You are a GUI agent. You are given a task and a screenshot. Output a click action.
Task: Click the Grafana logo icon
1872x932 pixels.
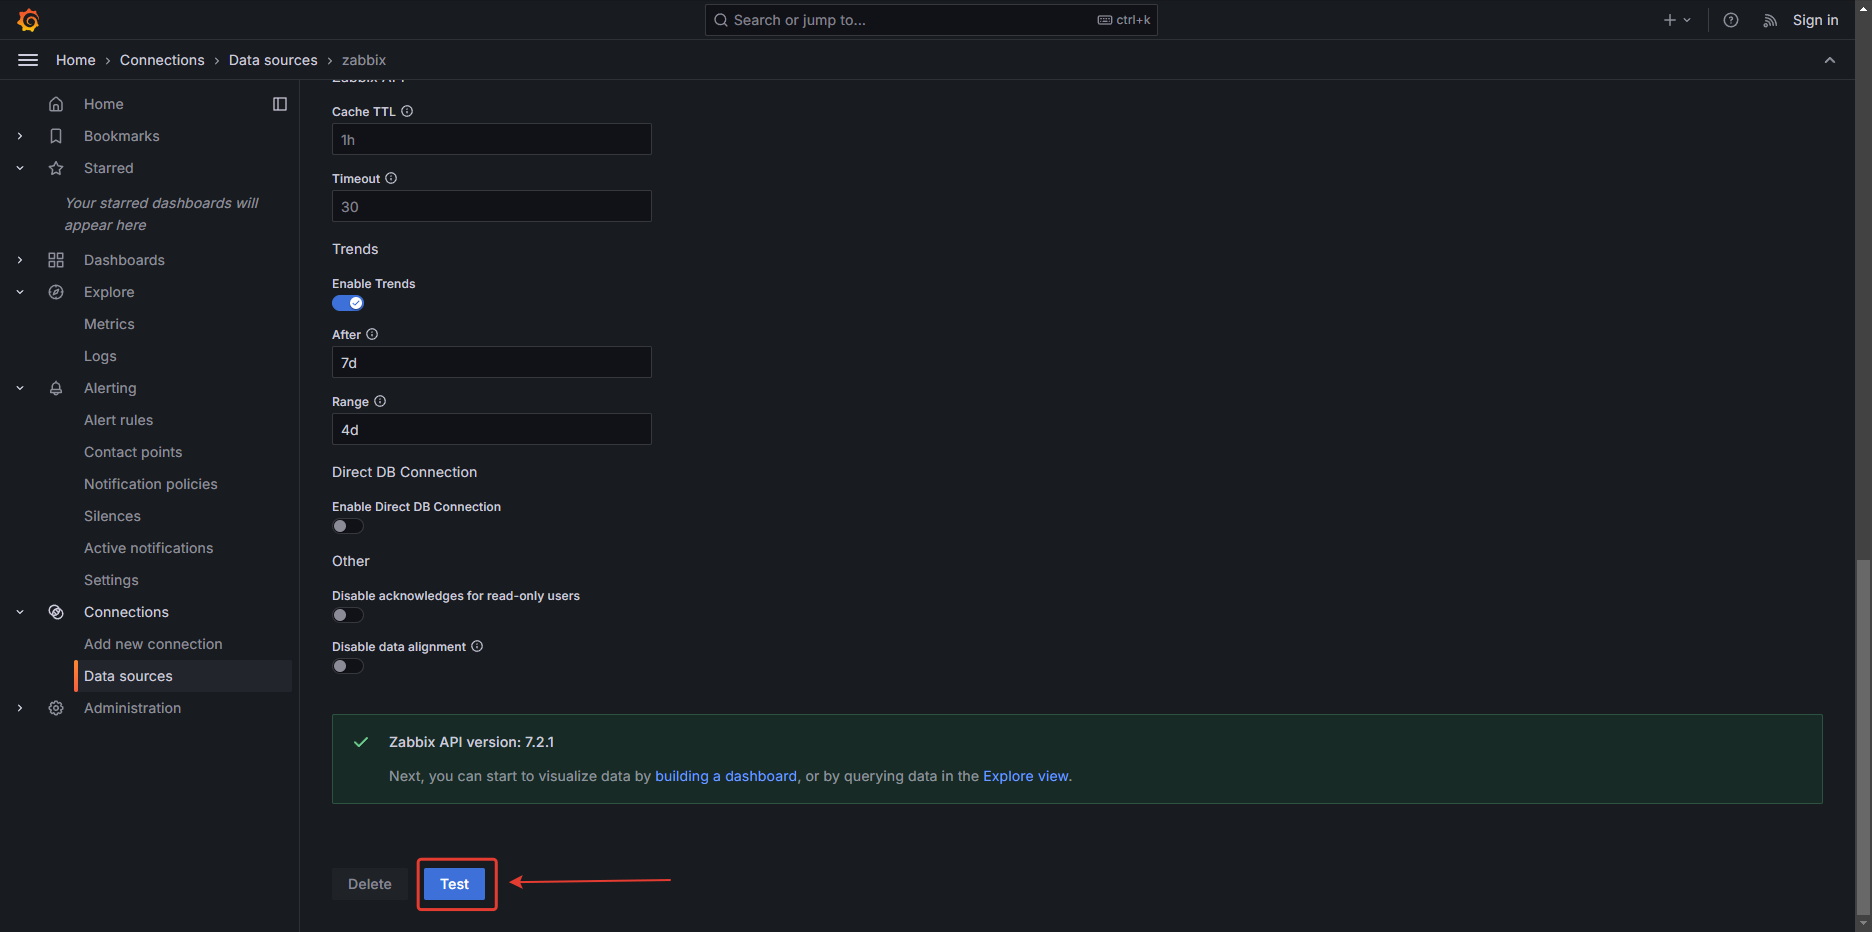point(28,20)
